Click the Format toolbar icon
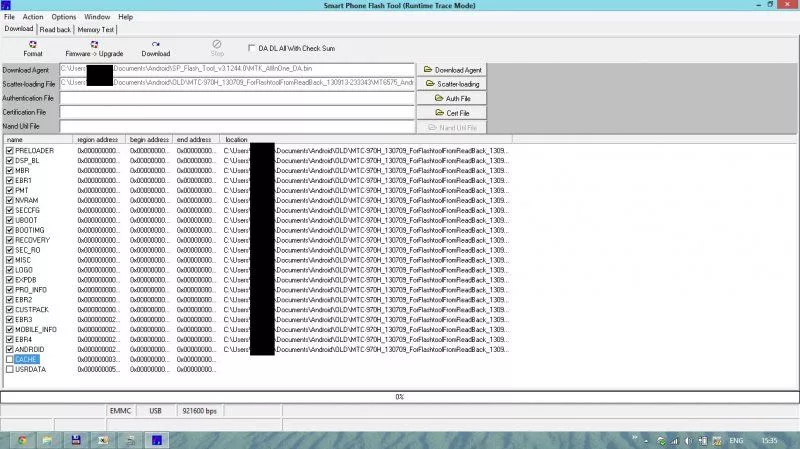The height and width of the screenshot is (449, 800). click(x=33, y=47)
